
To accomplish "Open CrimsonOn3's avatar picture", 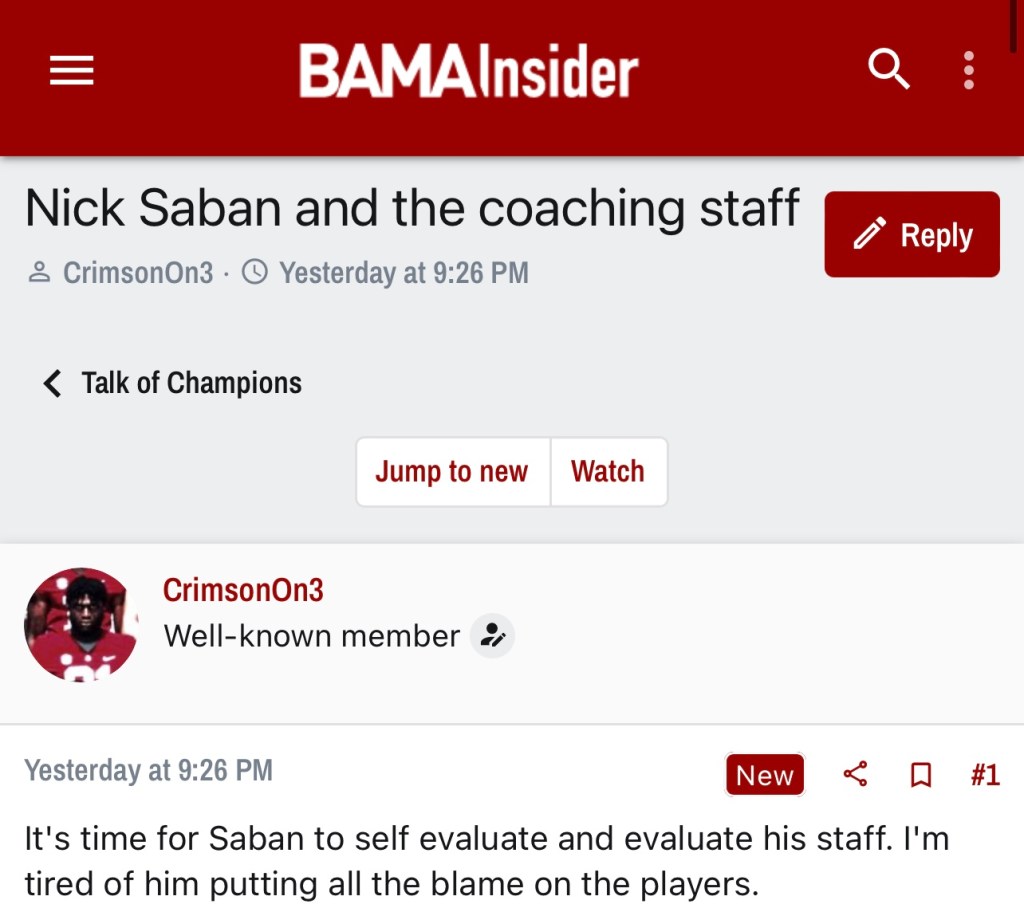I will pyautogui.click(x=80, y=625).
